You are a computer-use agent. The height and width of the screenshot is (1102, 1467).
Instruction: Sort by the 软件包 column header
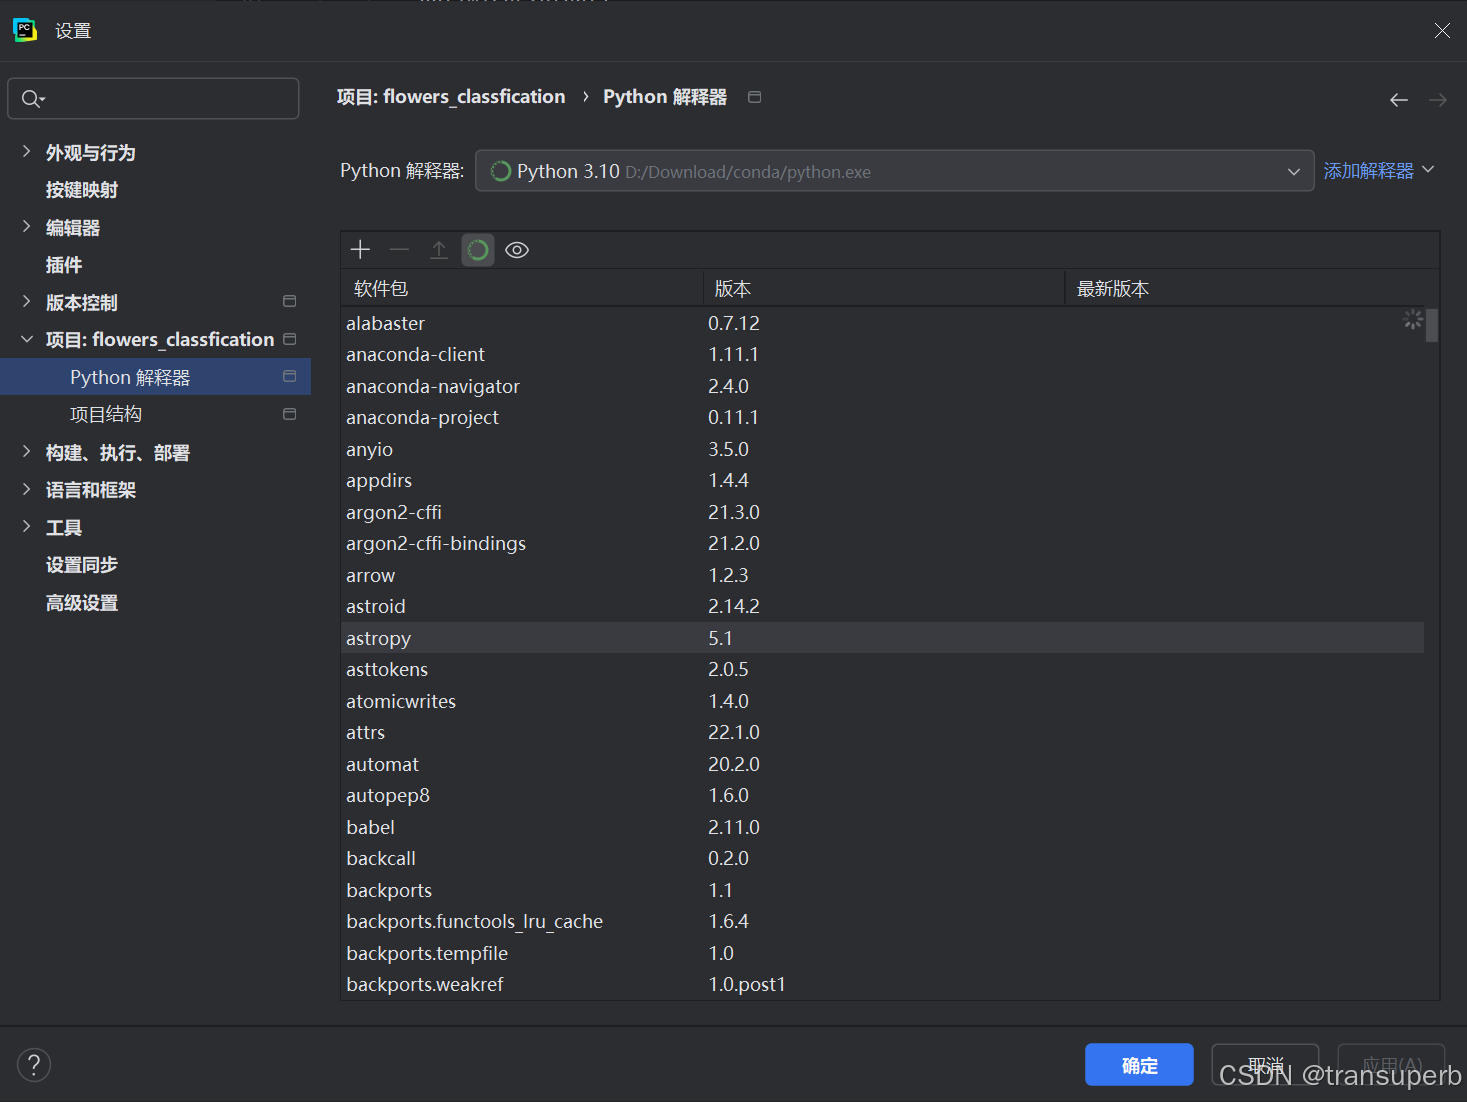(522, 288)
